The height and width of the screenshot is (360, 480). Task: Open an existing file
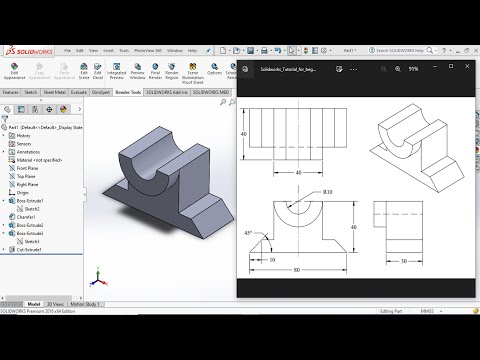pos(237,51)
